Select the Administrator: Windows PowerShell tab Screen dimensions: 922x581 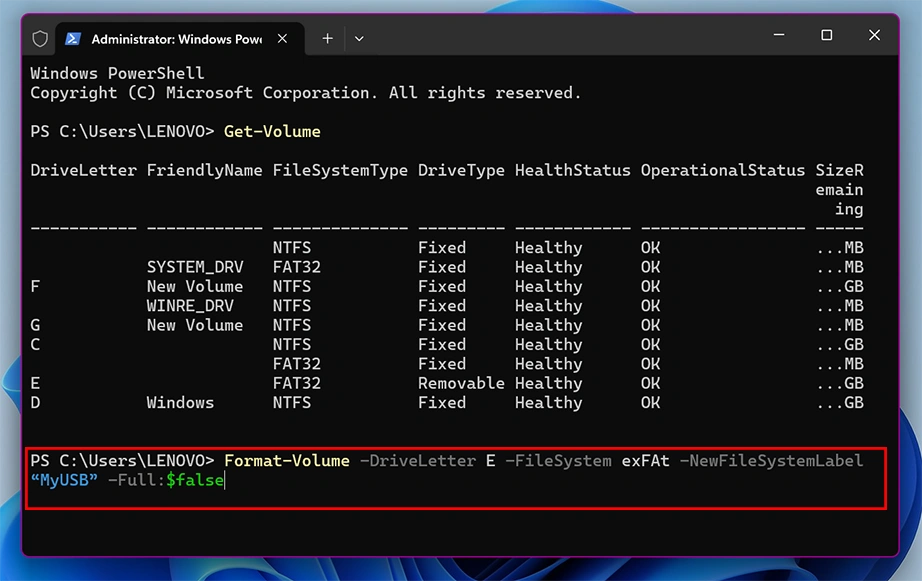coord(180,39)
